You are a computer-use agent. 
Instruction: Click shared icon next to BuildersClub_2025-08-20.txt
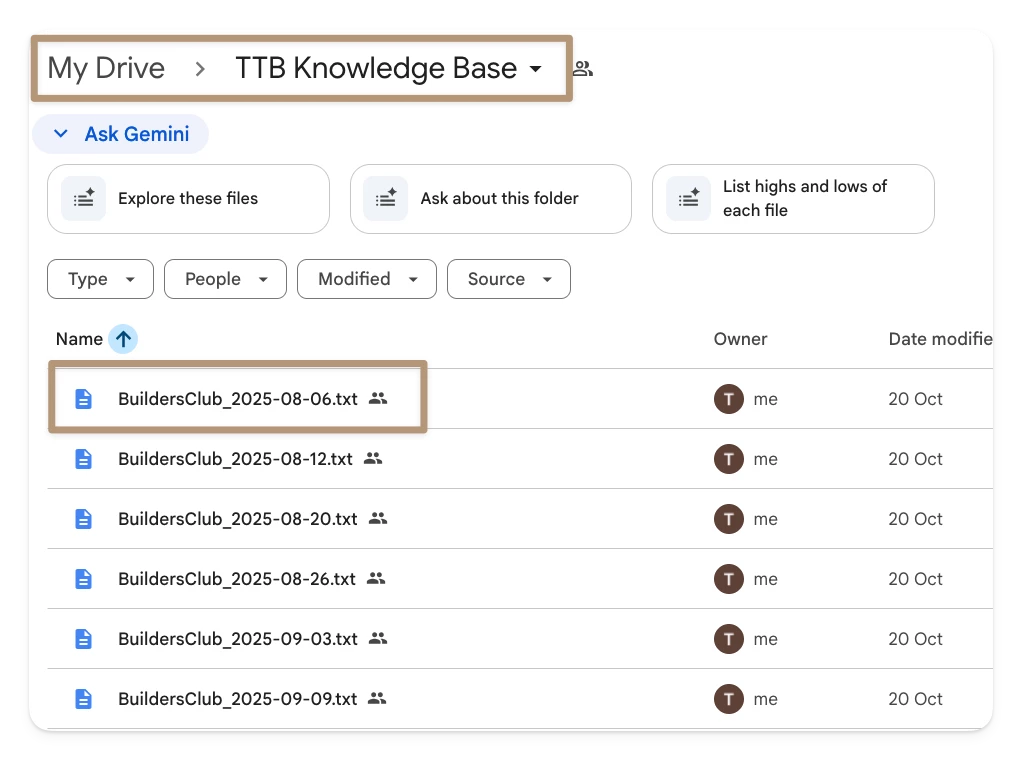pos(378,518)
